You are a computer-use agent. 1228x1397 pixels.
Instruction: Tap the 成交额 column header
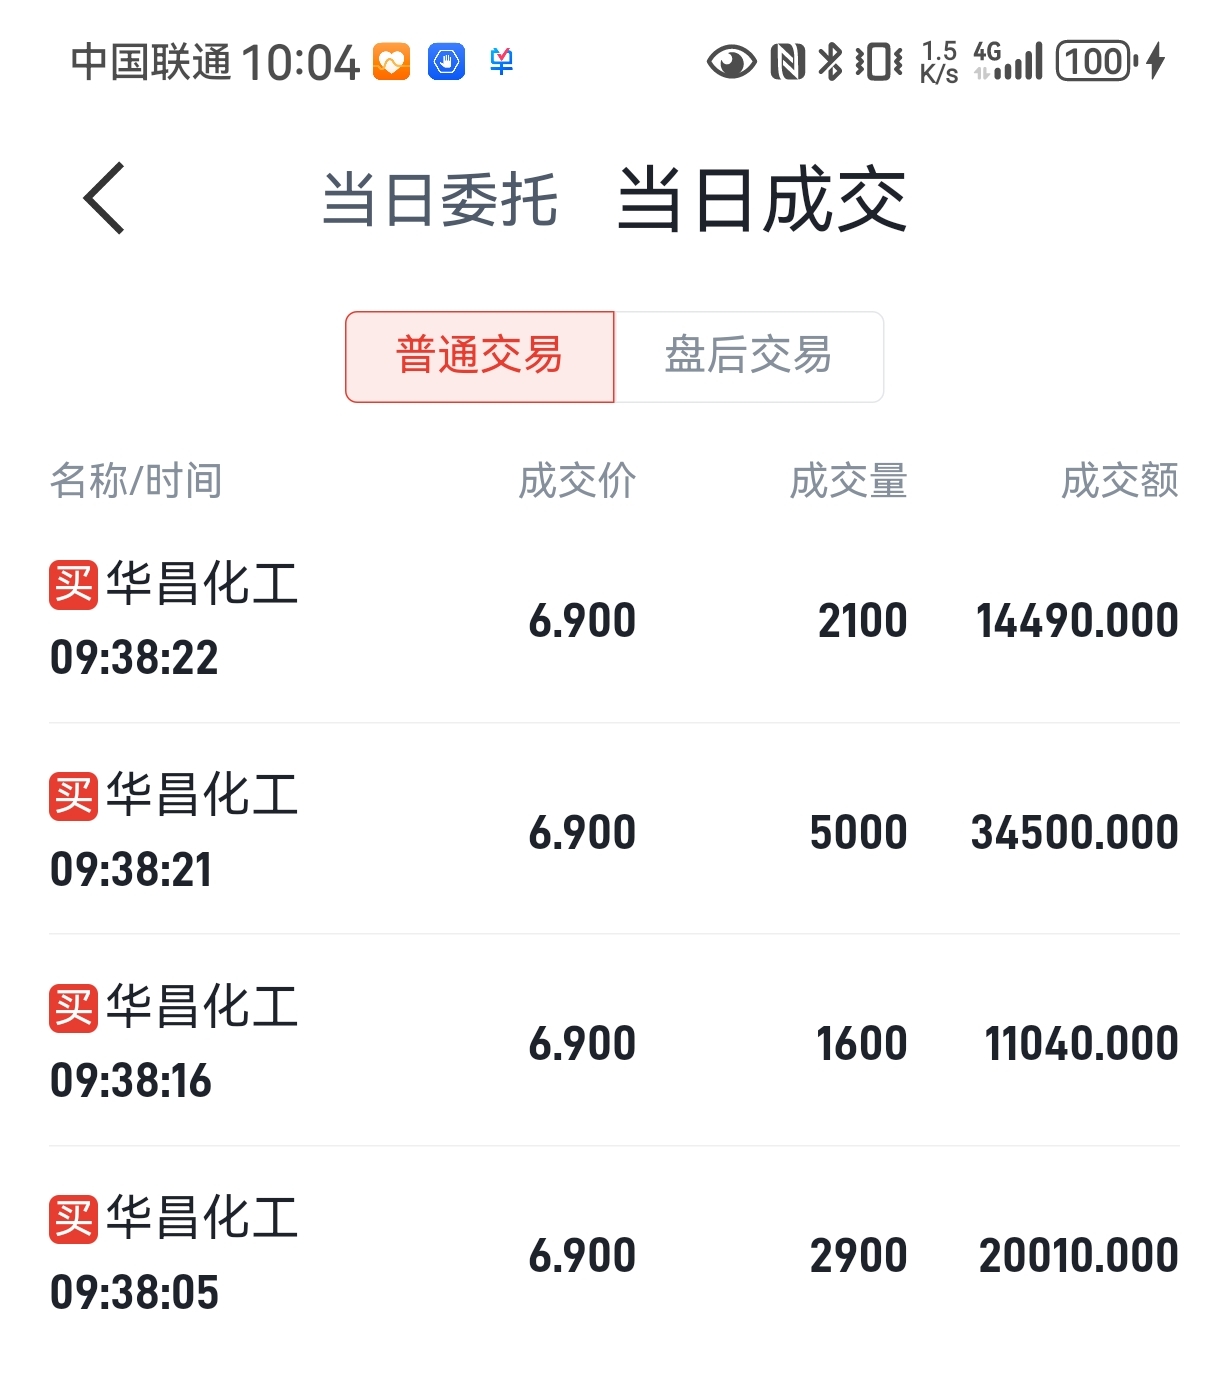1120,481
